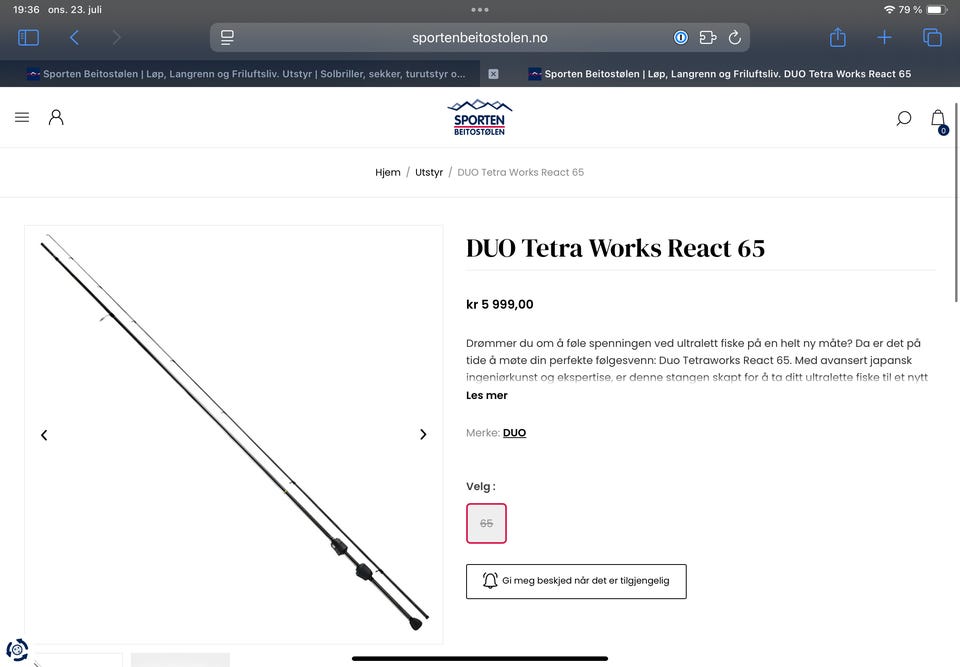Go forward in browser history
The width and height of the screenshot is (960, 667).
(x=116, y=38)
